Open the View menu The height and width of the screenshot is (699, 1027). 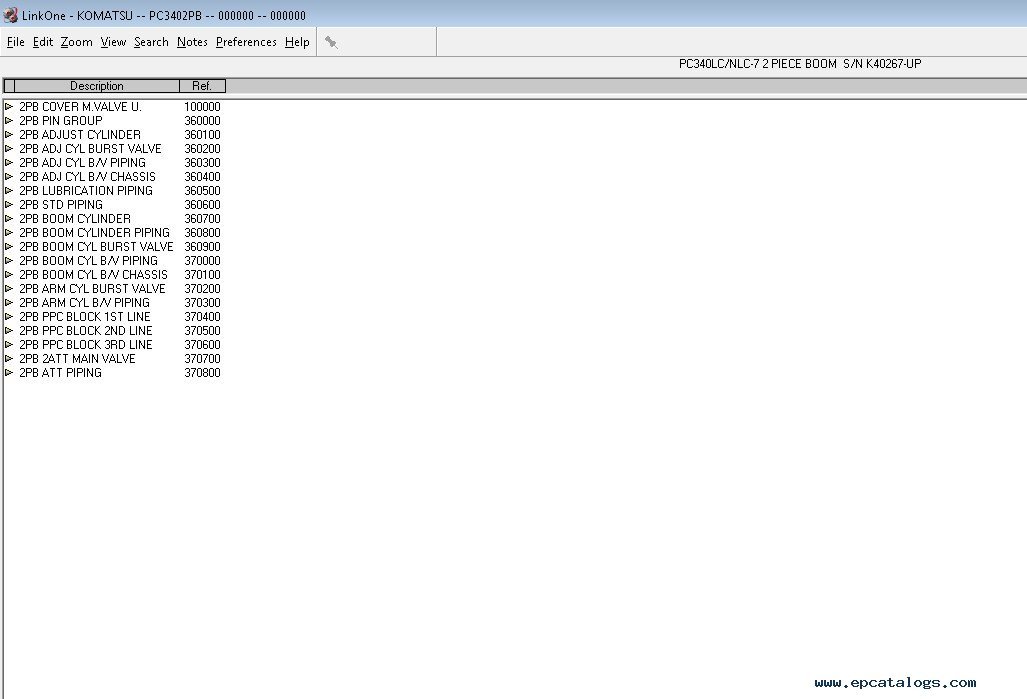tap(113, 42)
